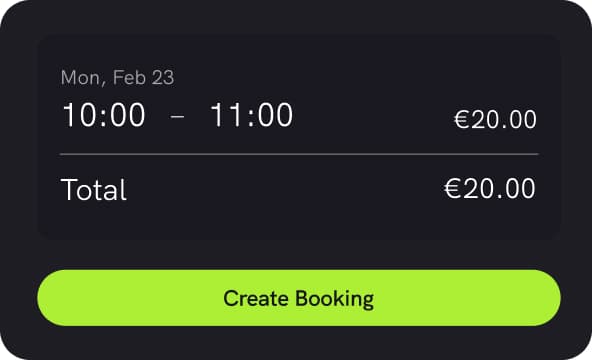592x360 pixels.
Task: Click the euro sign in the slot price
Action: click(462, 120)
